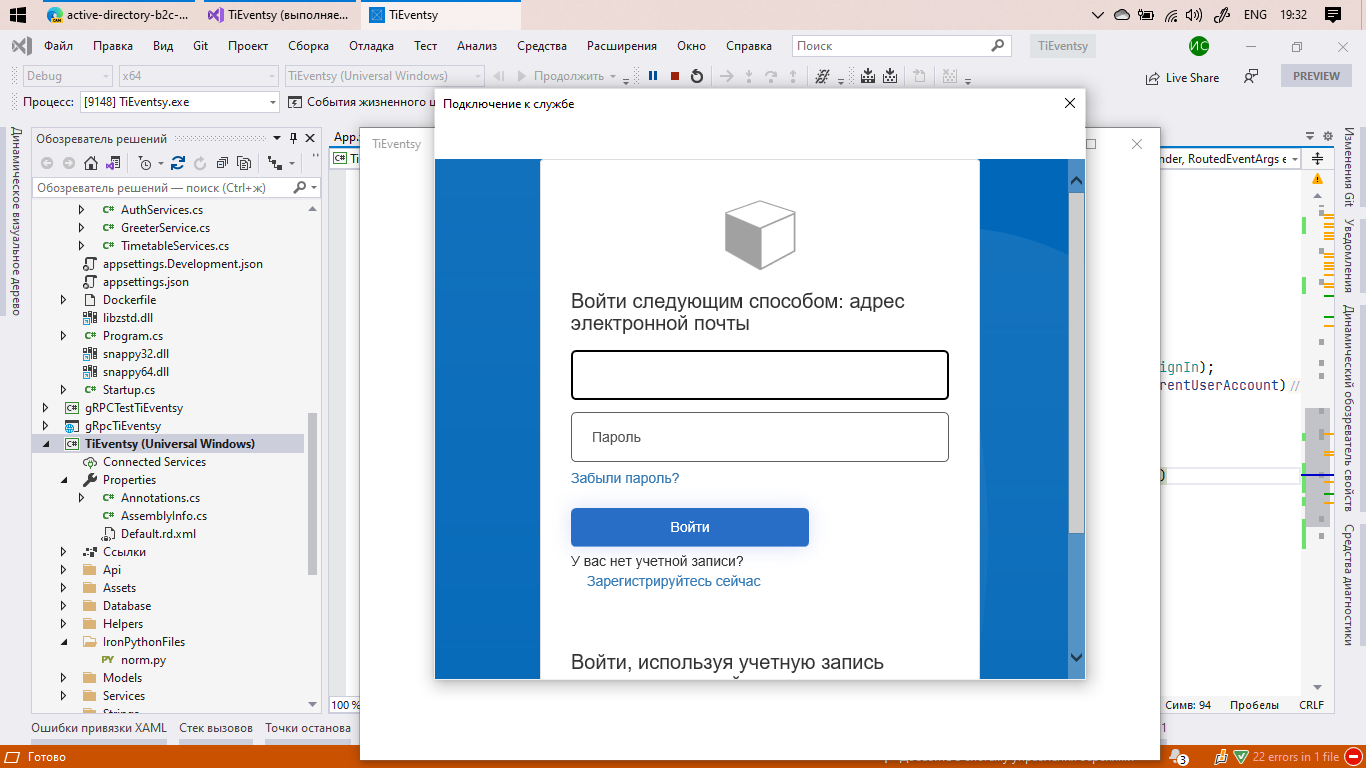The width and height of the screenshot is (1366, 768).
Task: Expand the Dockerfile node
Action: click(x=64, y=300)
